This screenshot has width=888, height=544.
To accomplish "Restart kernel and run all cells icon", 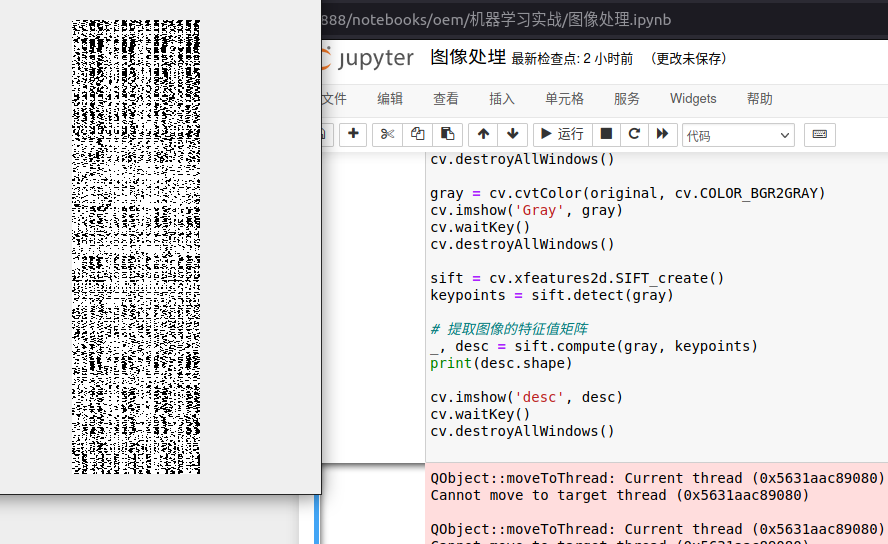I will [x=663, y=134].
